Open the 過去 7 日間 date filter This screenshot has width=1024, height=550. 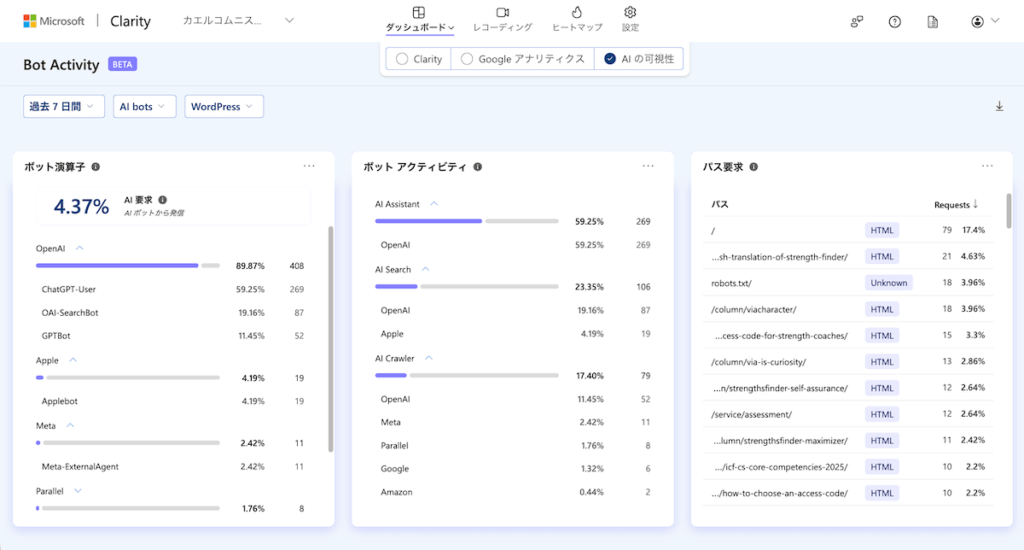[64, 106]
